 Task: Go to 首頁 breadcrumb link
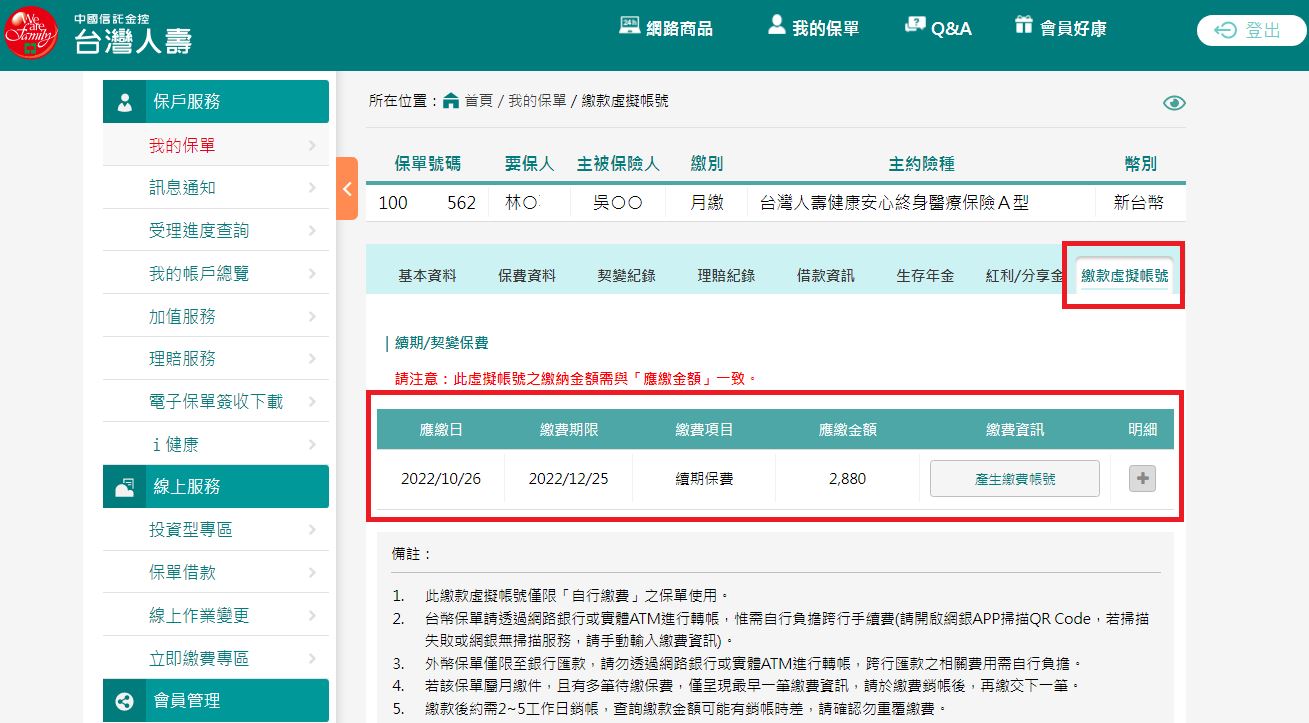click(479, 101)
